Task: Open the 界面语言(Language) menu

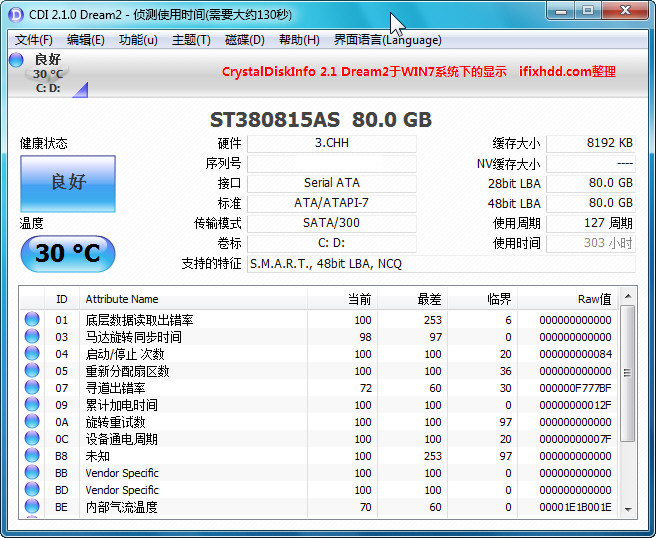Action: coord(387,40)
